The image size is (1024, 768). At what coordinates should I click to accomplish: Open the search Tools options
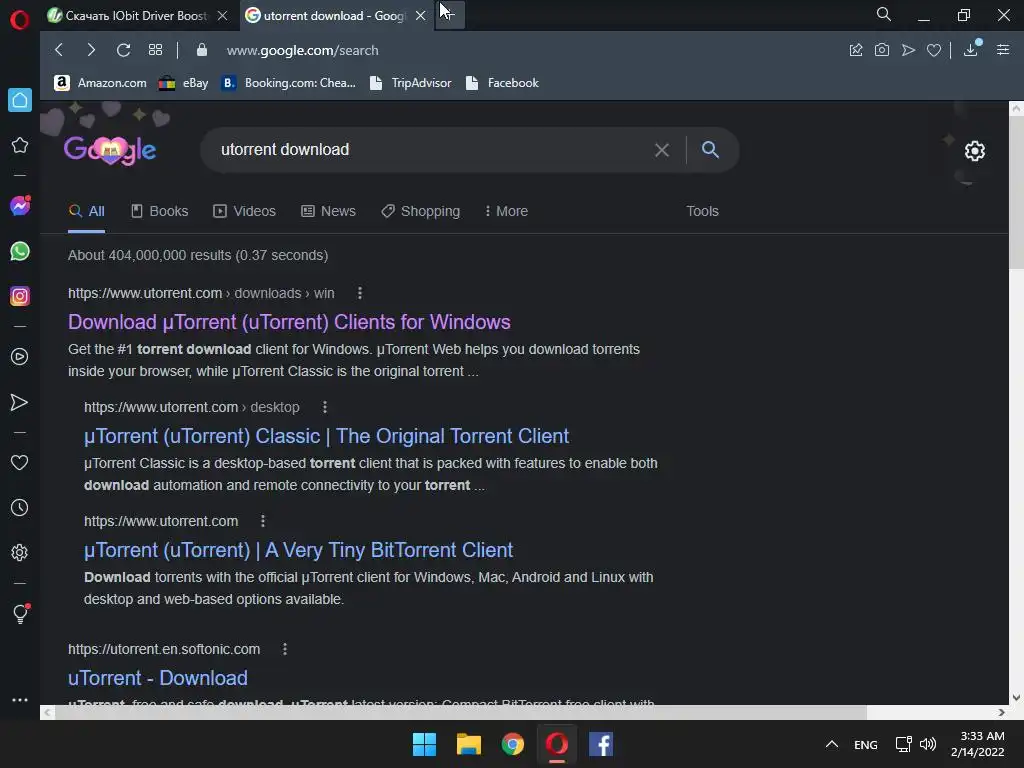point(702,211)
